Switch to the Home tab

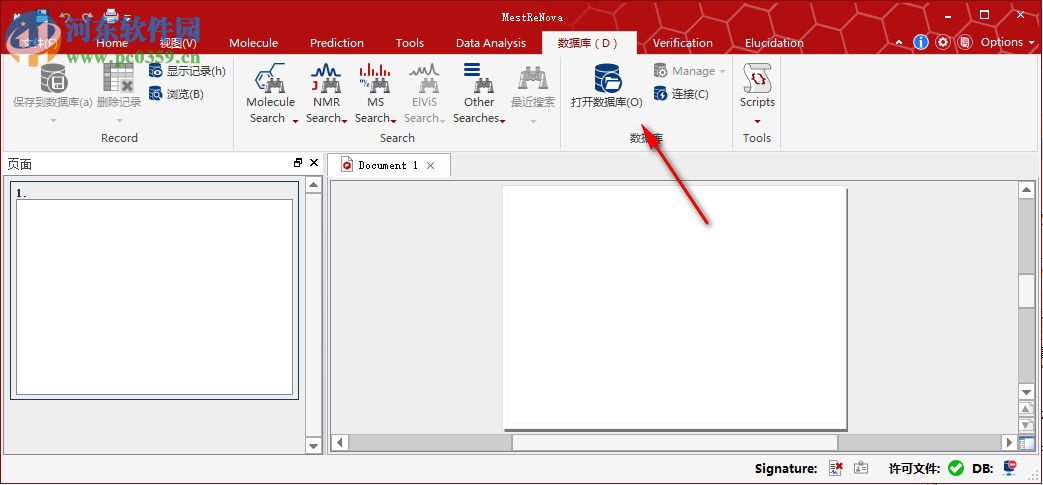[x=112, y=43]
